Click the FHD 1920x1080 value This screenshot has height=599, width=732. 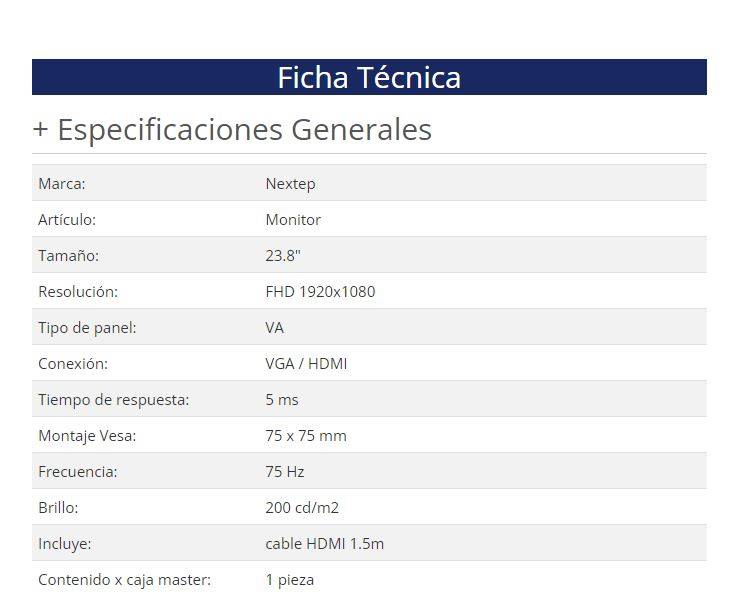(320, 292)
